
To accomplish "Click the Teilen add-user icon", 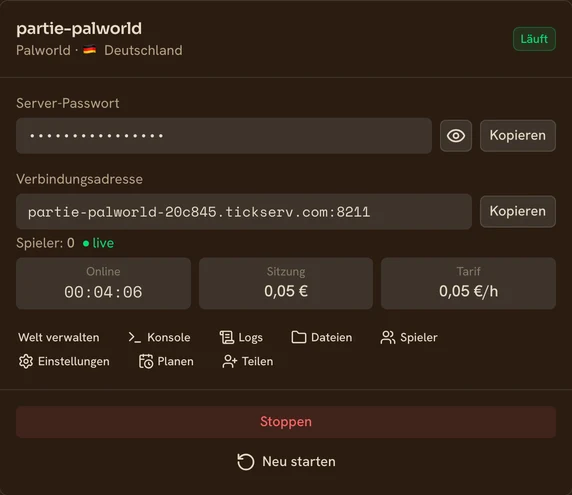I will point(229,361).
